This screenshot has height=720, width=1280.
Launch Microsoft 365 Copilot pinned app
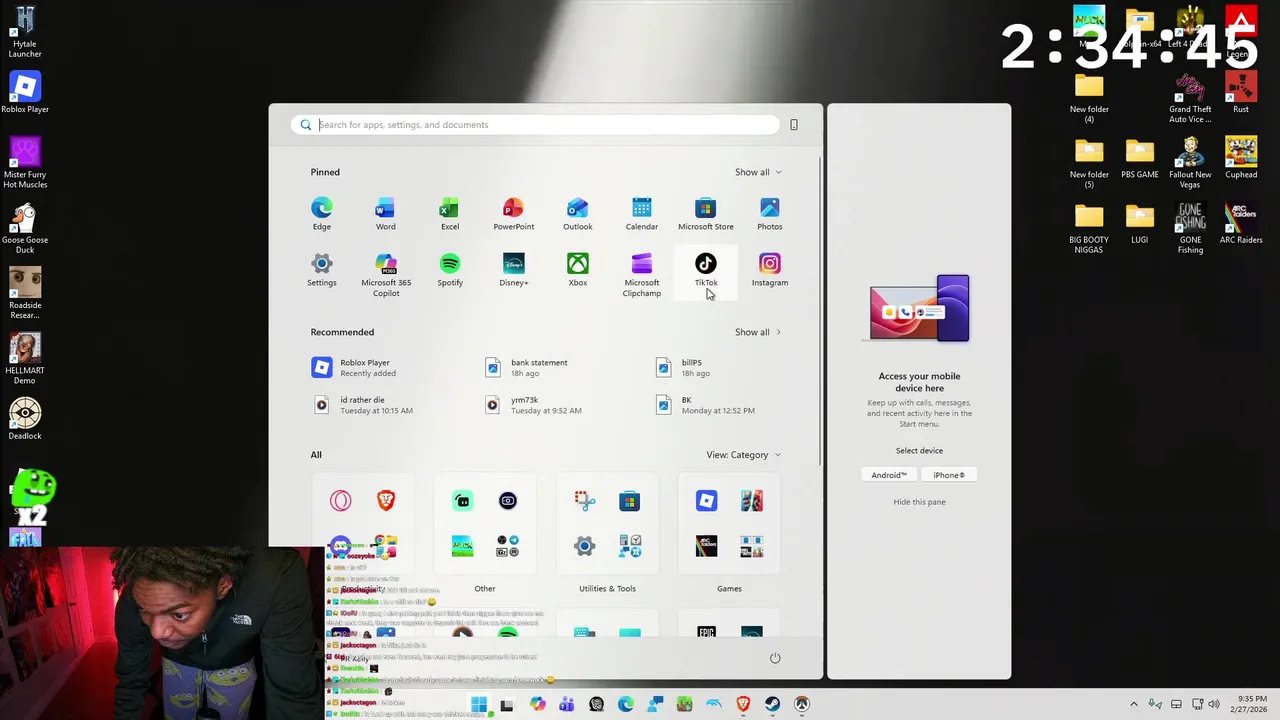385,274
